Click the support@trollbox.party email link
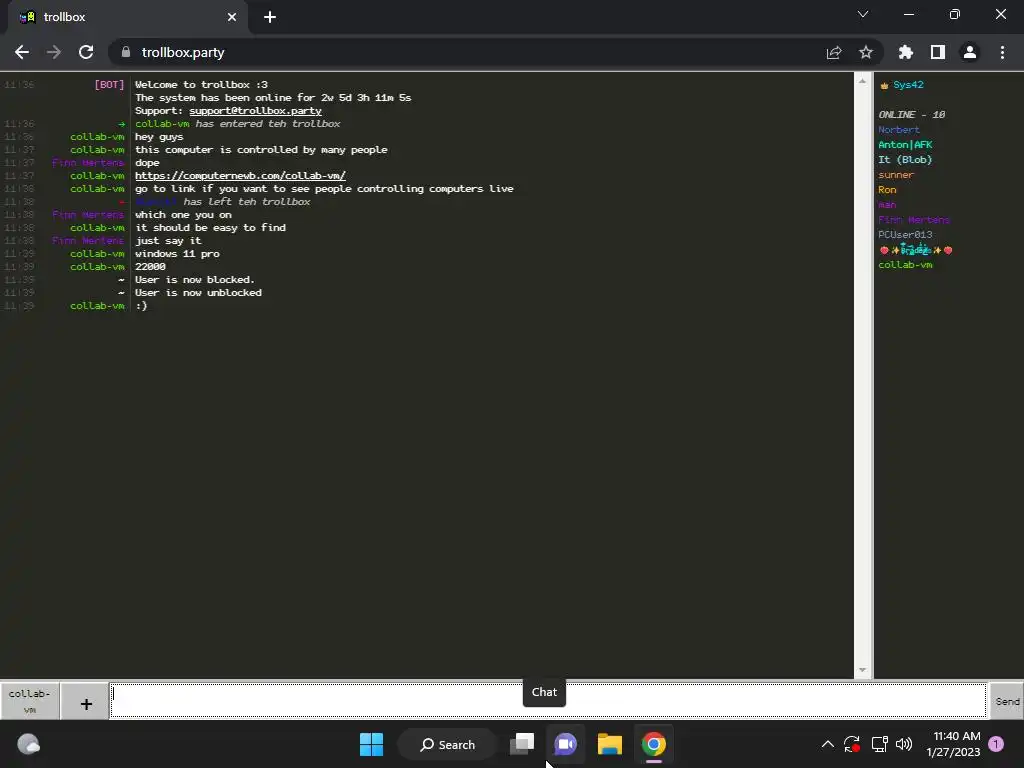The height and width of the screenshot is (768, 1024). 255,110
